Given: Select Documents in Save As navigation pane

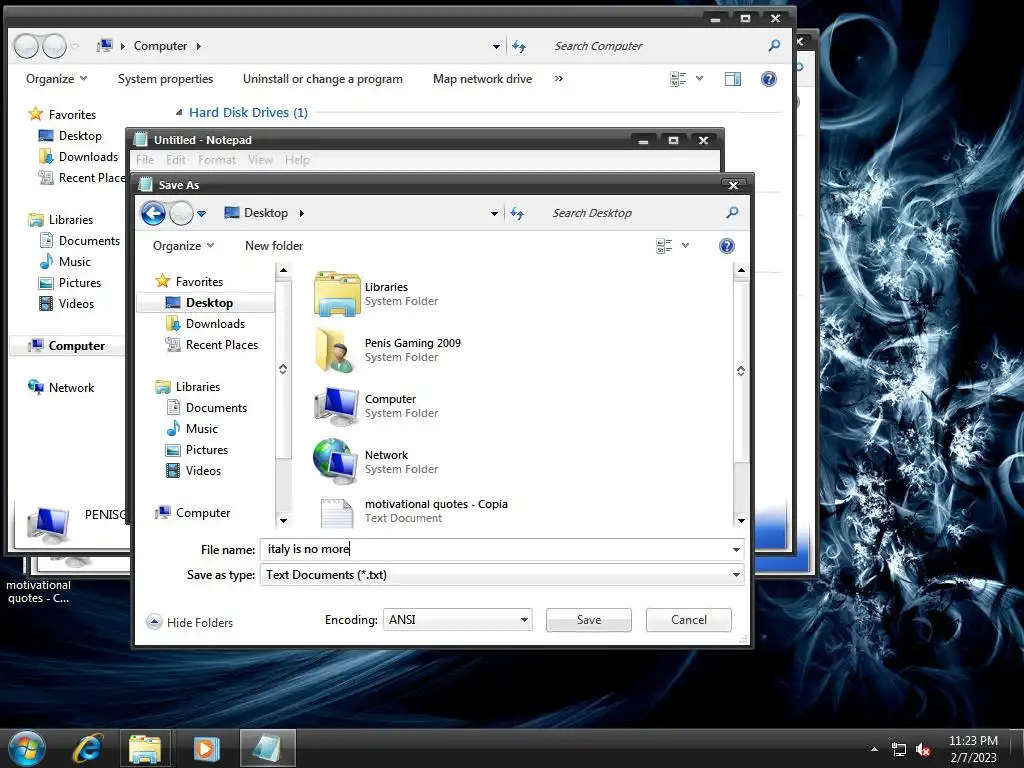Looking at the screenshot, I should click(216, 408).
